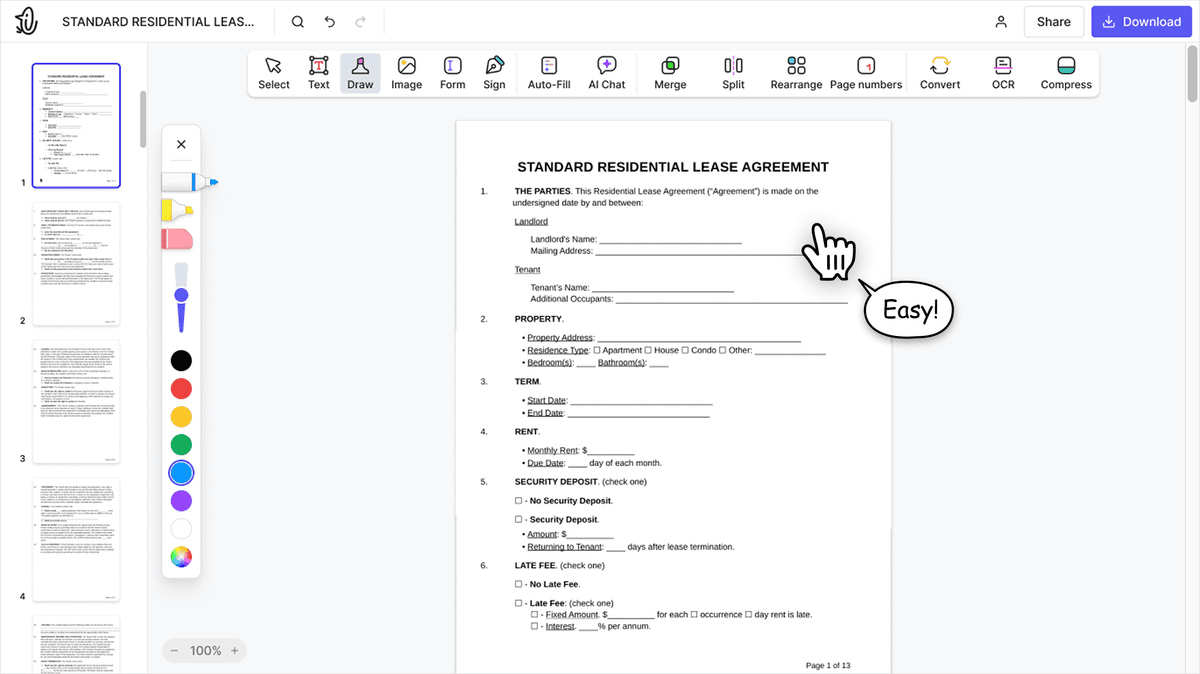Viewport: 1200px width, 674px height.
Task: Check the Apartment residence type box
Action: pos(597,350)
